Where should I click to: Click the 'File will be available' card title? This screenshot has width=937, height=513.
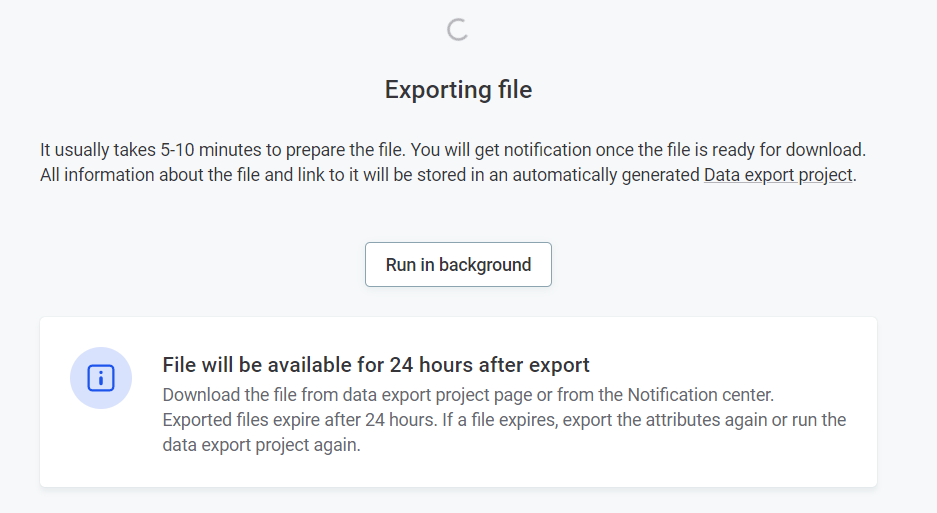[x=376, y=365]
